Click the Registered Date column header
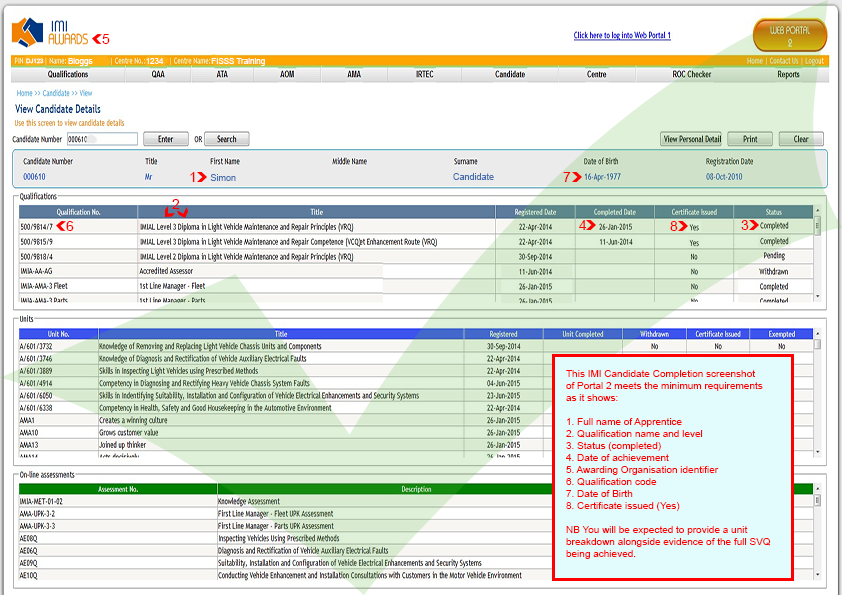Screen dimensions: 842x595 [535, 212]
